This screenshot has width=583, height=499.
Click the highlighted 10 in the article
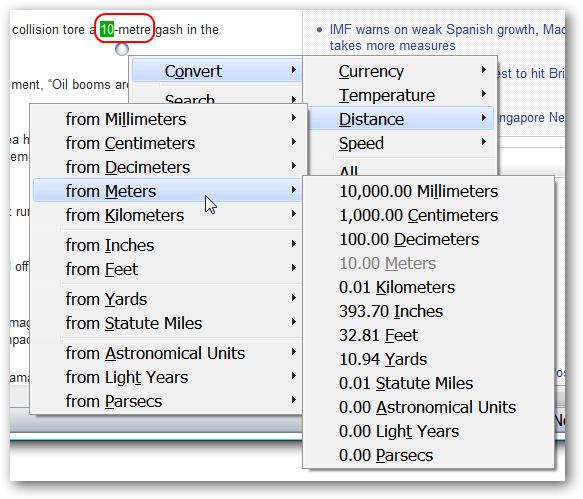pos(107,29)
